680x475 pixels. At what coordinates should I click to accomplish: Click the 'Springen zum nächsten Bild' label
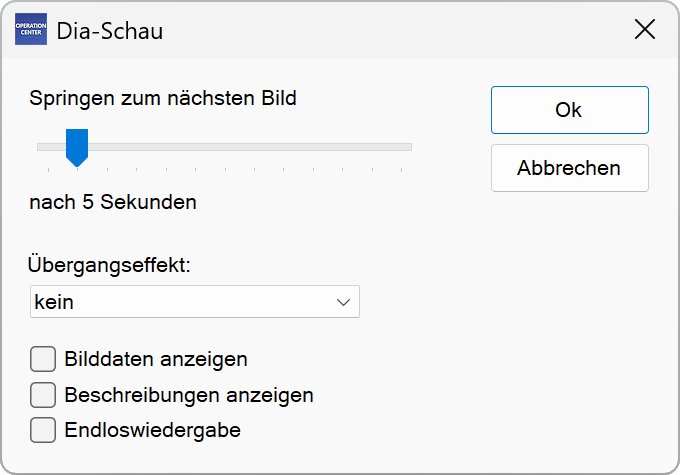[x=163, y=98]
